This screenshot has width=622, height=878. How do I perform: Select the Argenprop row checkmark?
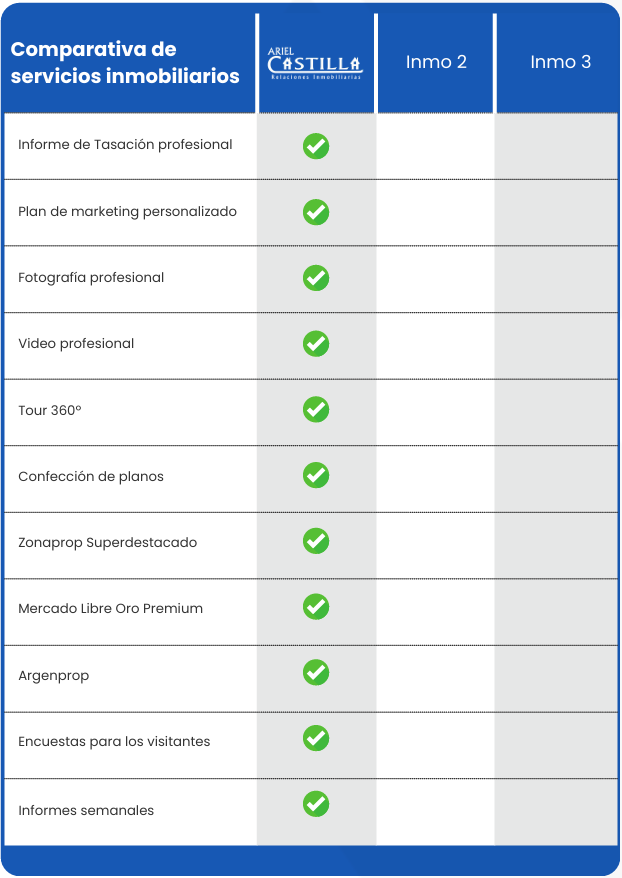point(316,673)
